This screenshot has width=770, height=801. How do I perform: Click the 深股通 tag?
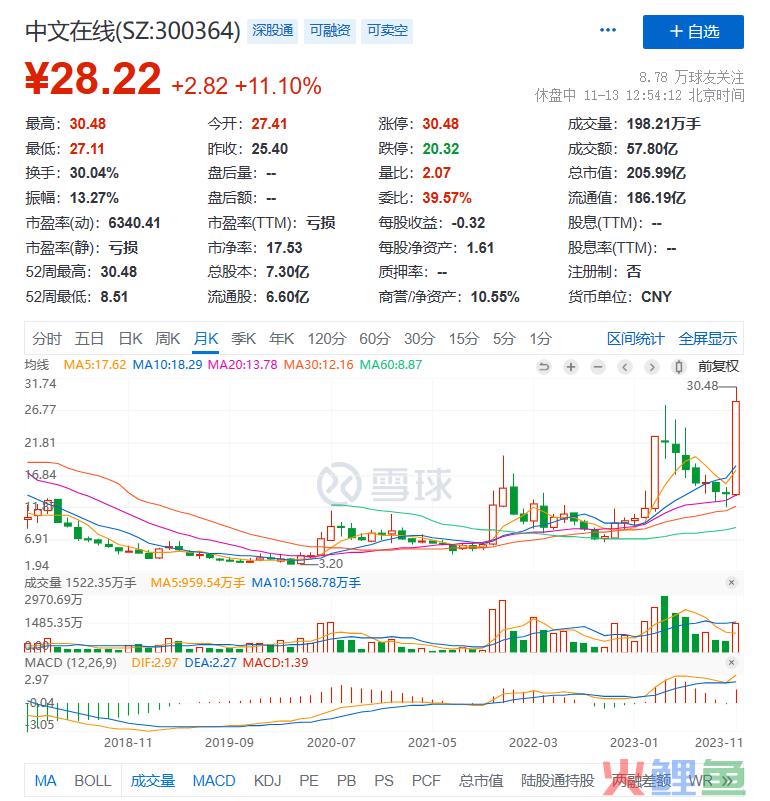tap(272, 31)
